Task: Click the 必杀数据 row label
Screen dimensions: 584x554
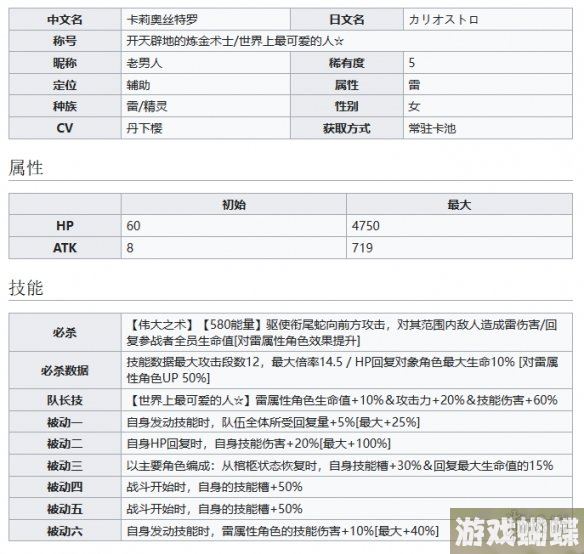Action: click(65, 370)
